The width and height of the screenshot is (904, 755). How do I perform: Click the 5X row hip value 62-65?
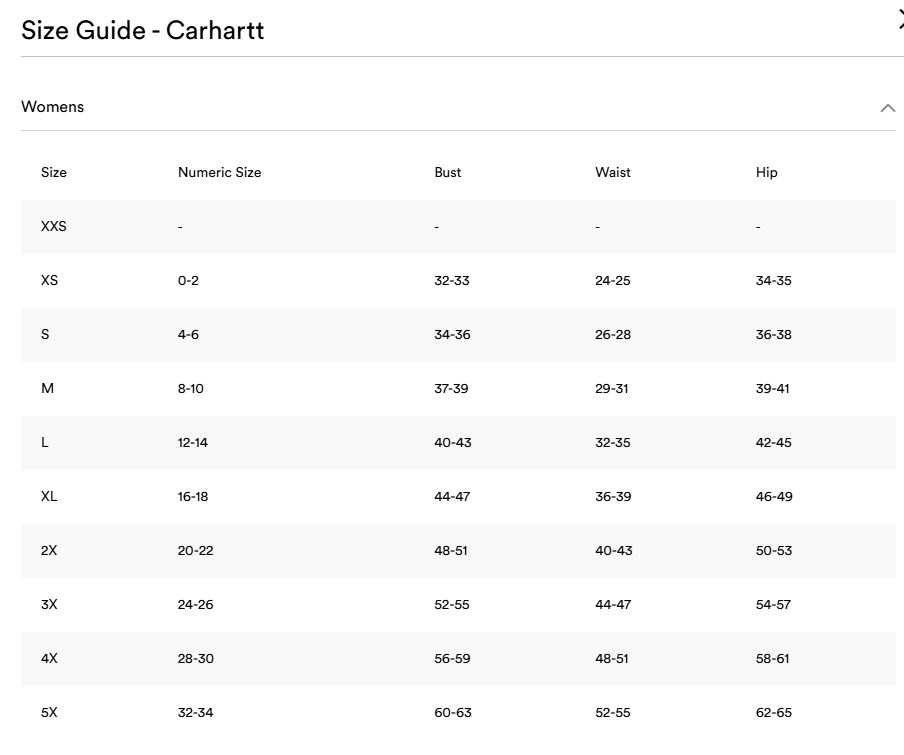tap(773, 712)
